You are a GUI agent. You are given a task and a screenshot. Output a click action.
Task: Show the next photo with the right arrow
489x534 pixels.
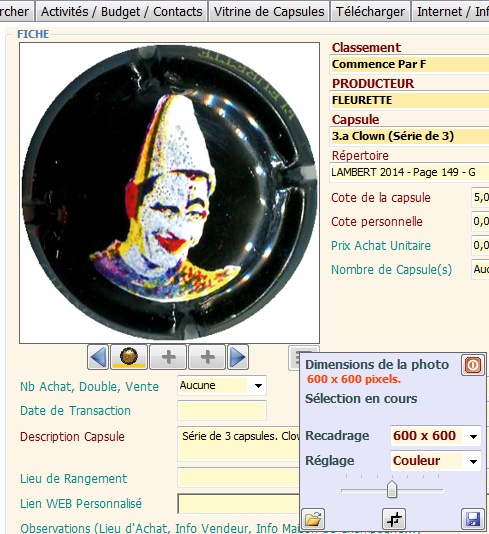(238, 357)
